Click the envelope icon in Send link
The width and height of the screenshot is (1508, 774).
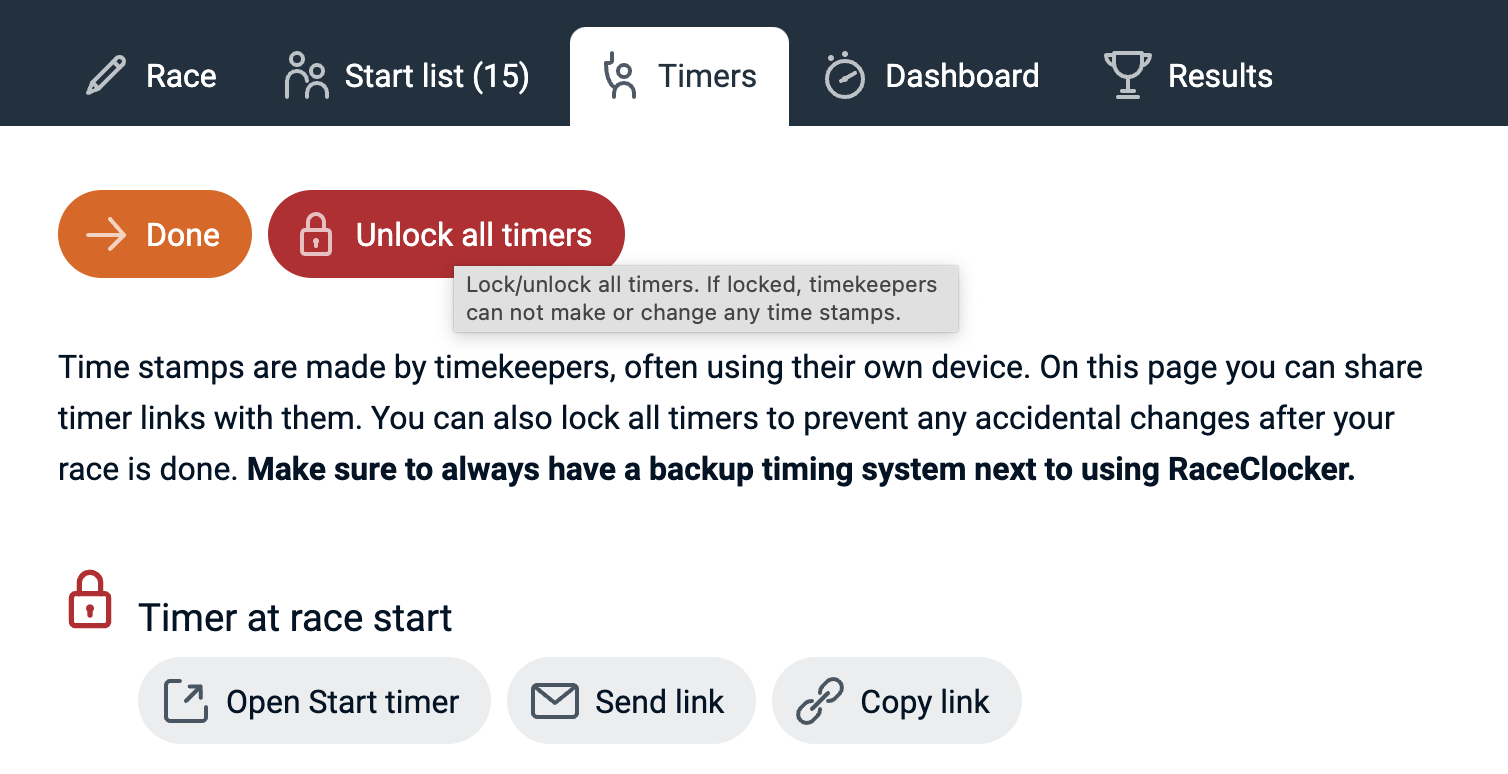click(x=555, y=701)
